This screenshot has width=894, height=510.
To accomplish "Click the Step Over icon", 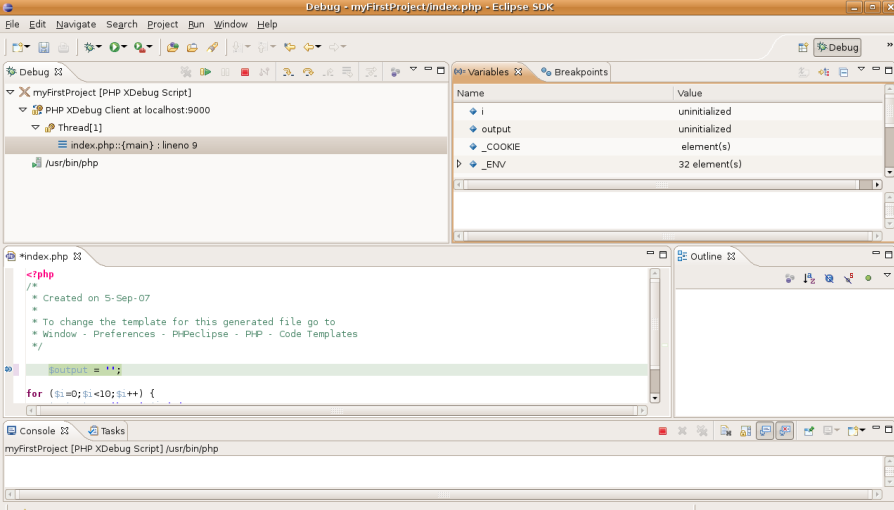I will [308, 72].
